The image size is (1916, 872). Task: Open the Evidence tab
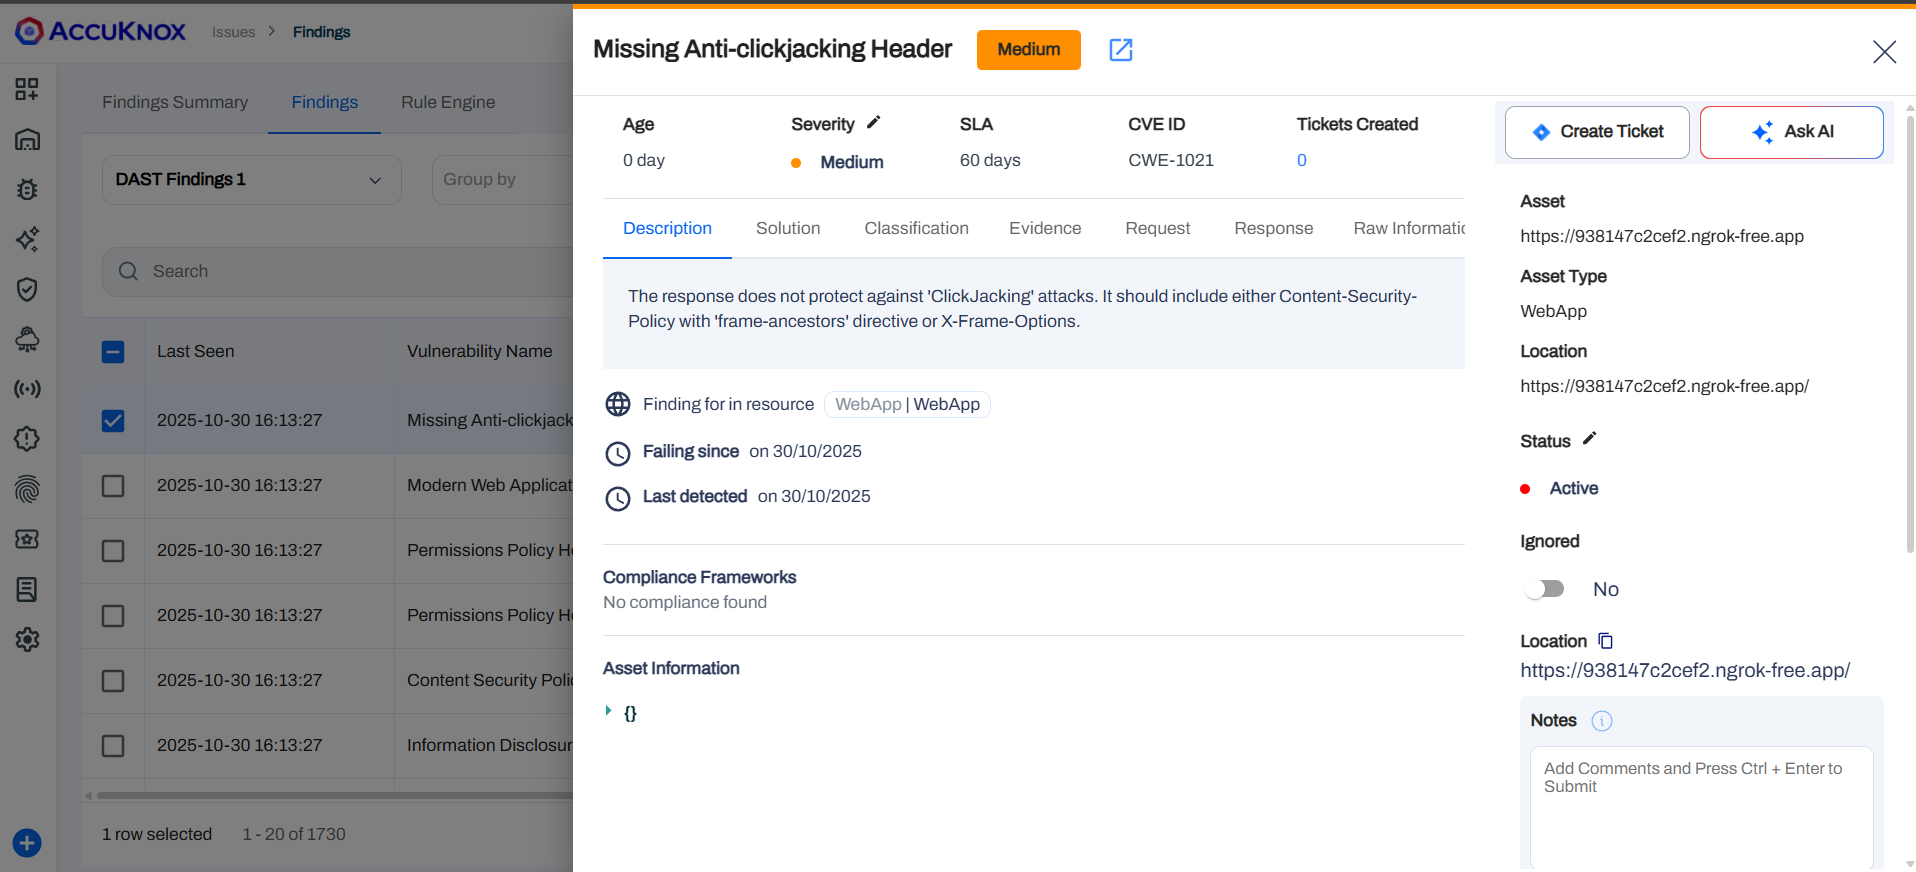coord(1044,229)
